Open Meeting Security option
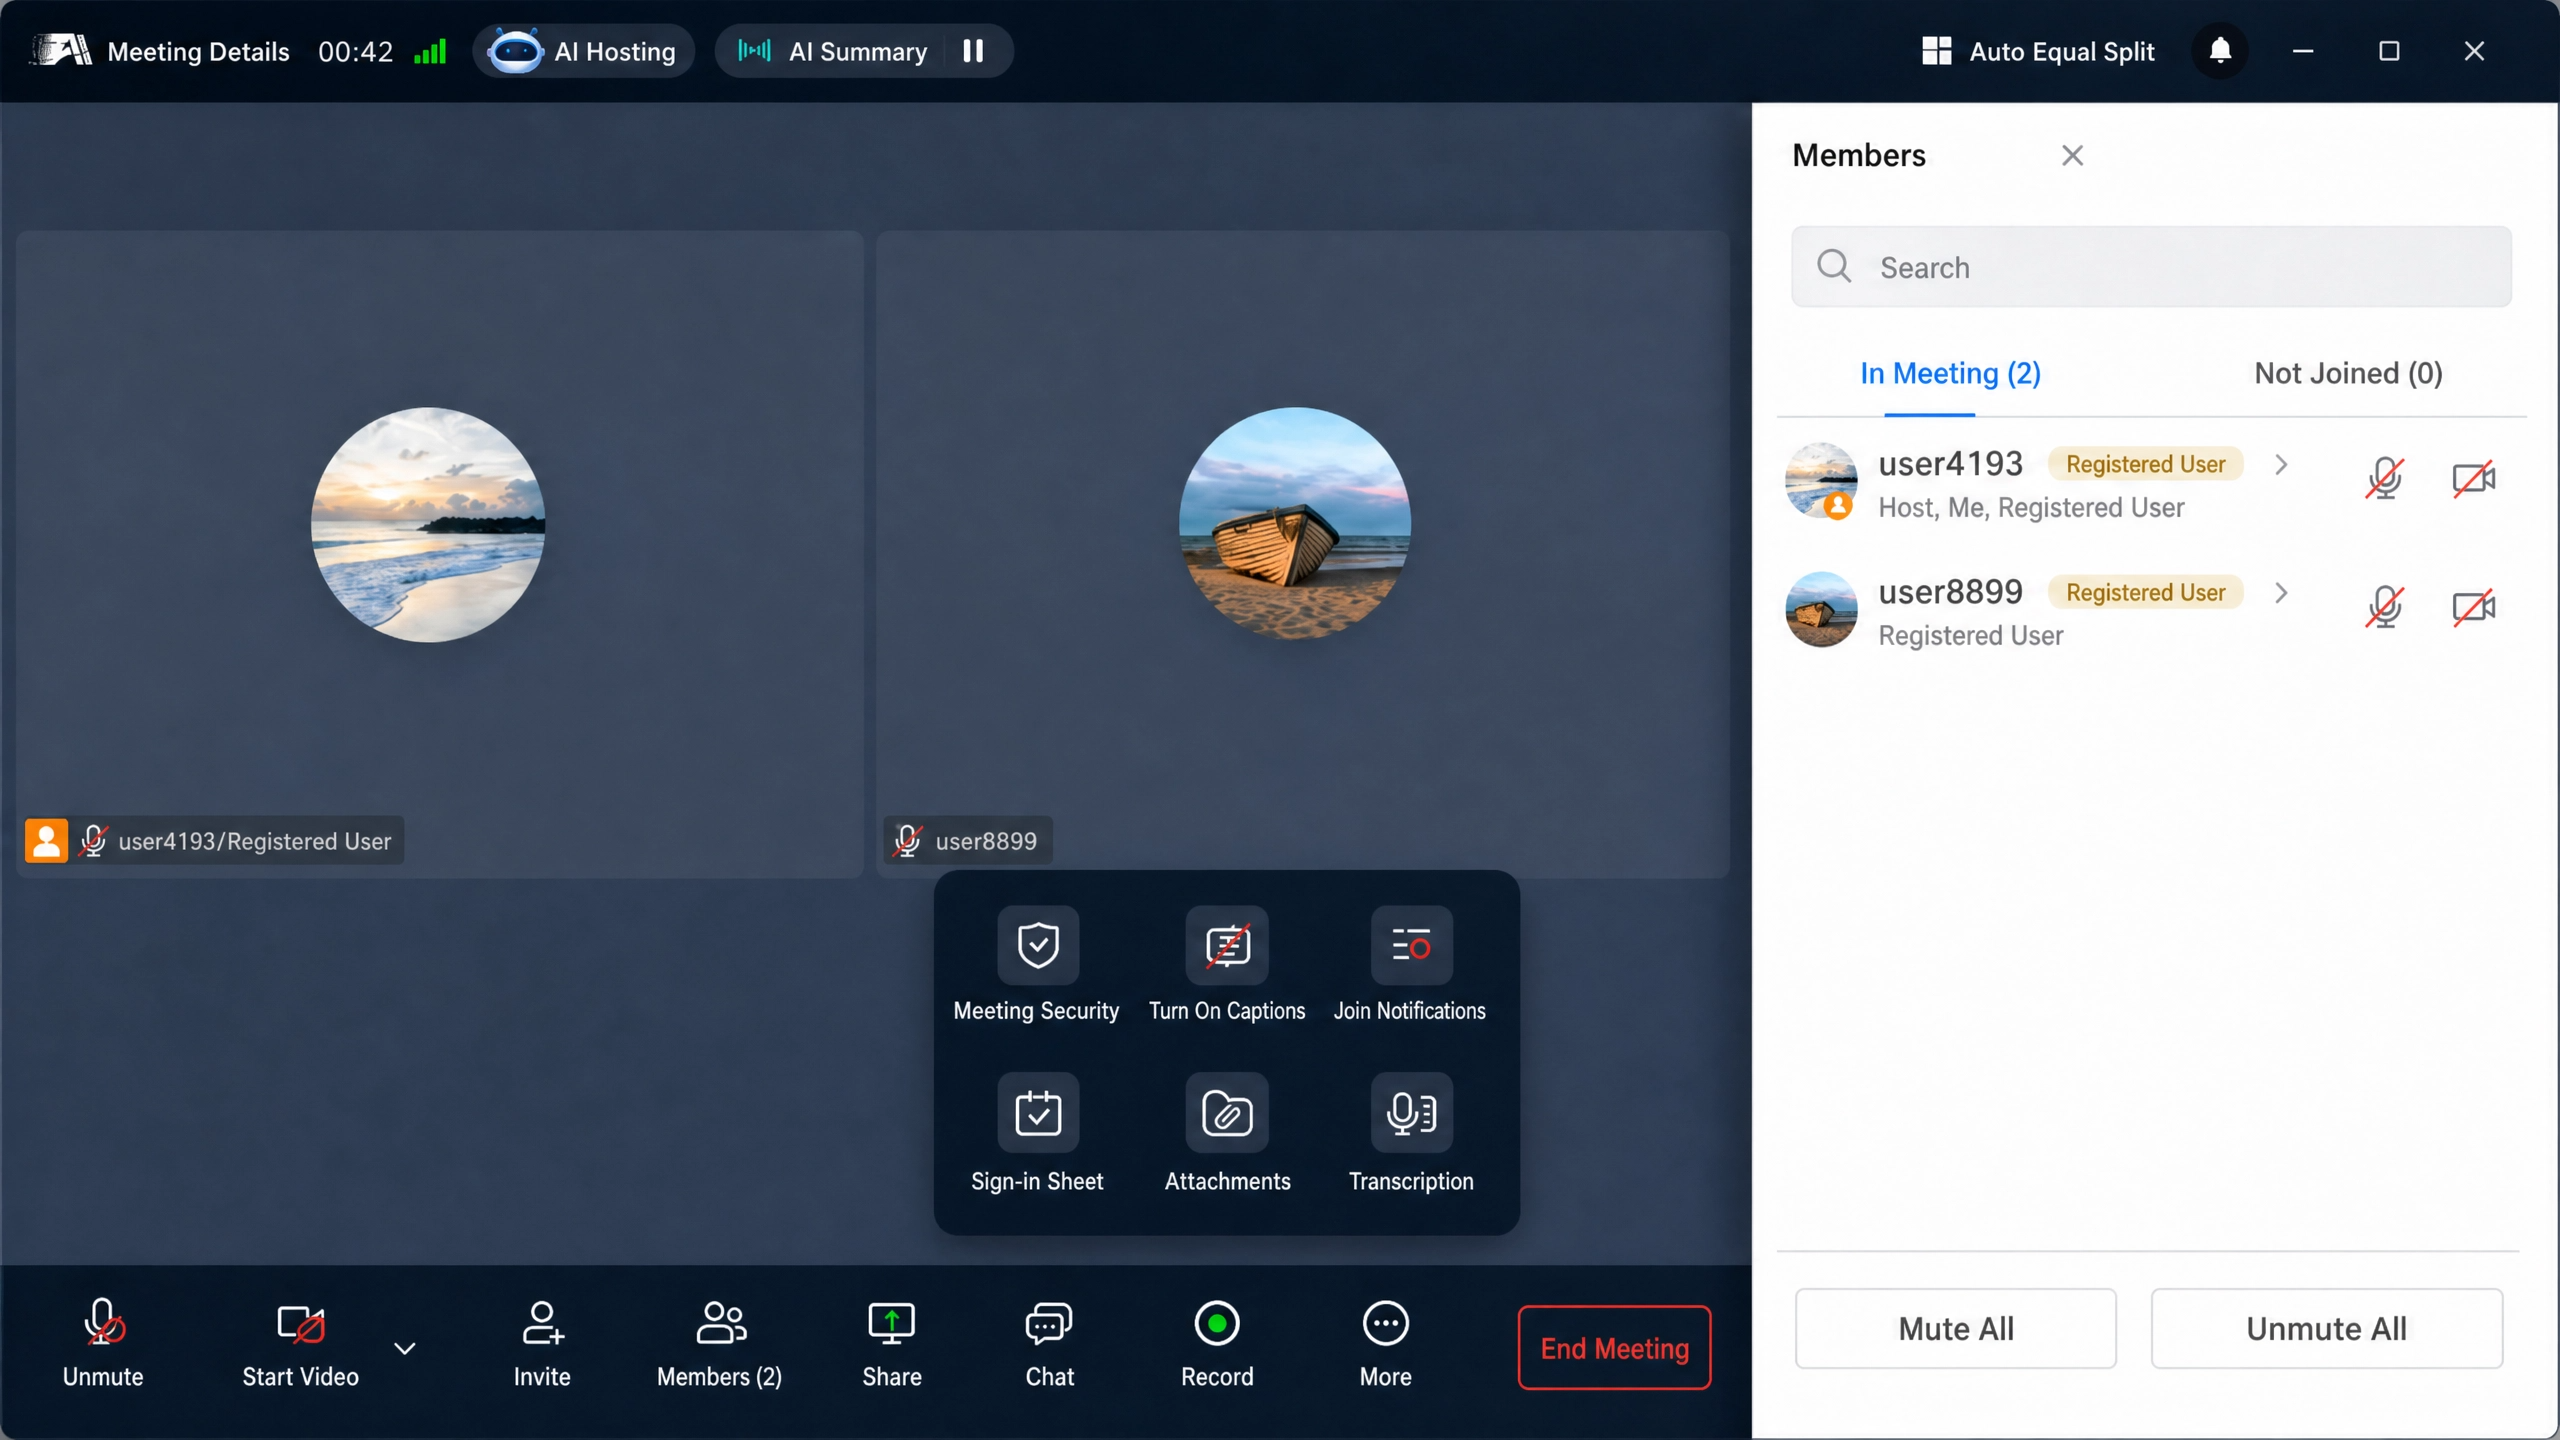 (x=1037, y=964)
